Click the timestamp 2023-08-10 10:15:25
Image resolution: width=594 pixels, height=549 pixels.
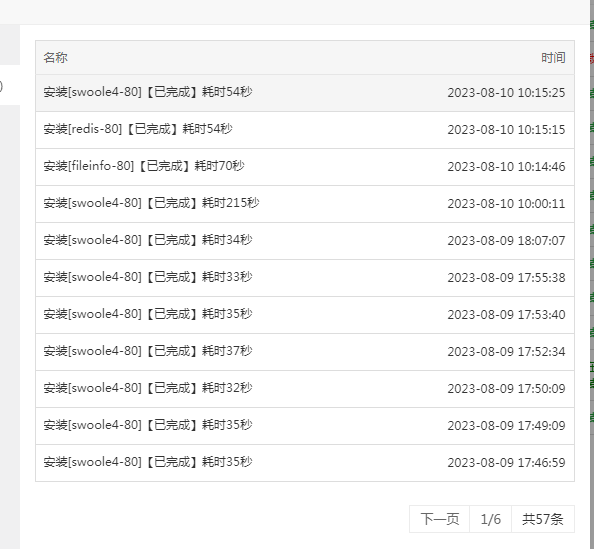tap(506, 93)
